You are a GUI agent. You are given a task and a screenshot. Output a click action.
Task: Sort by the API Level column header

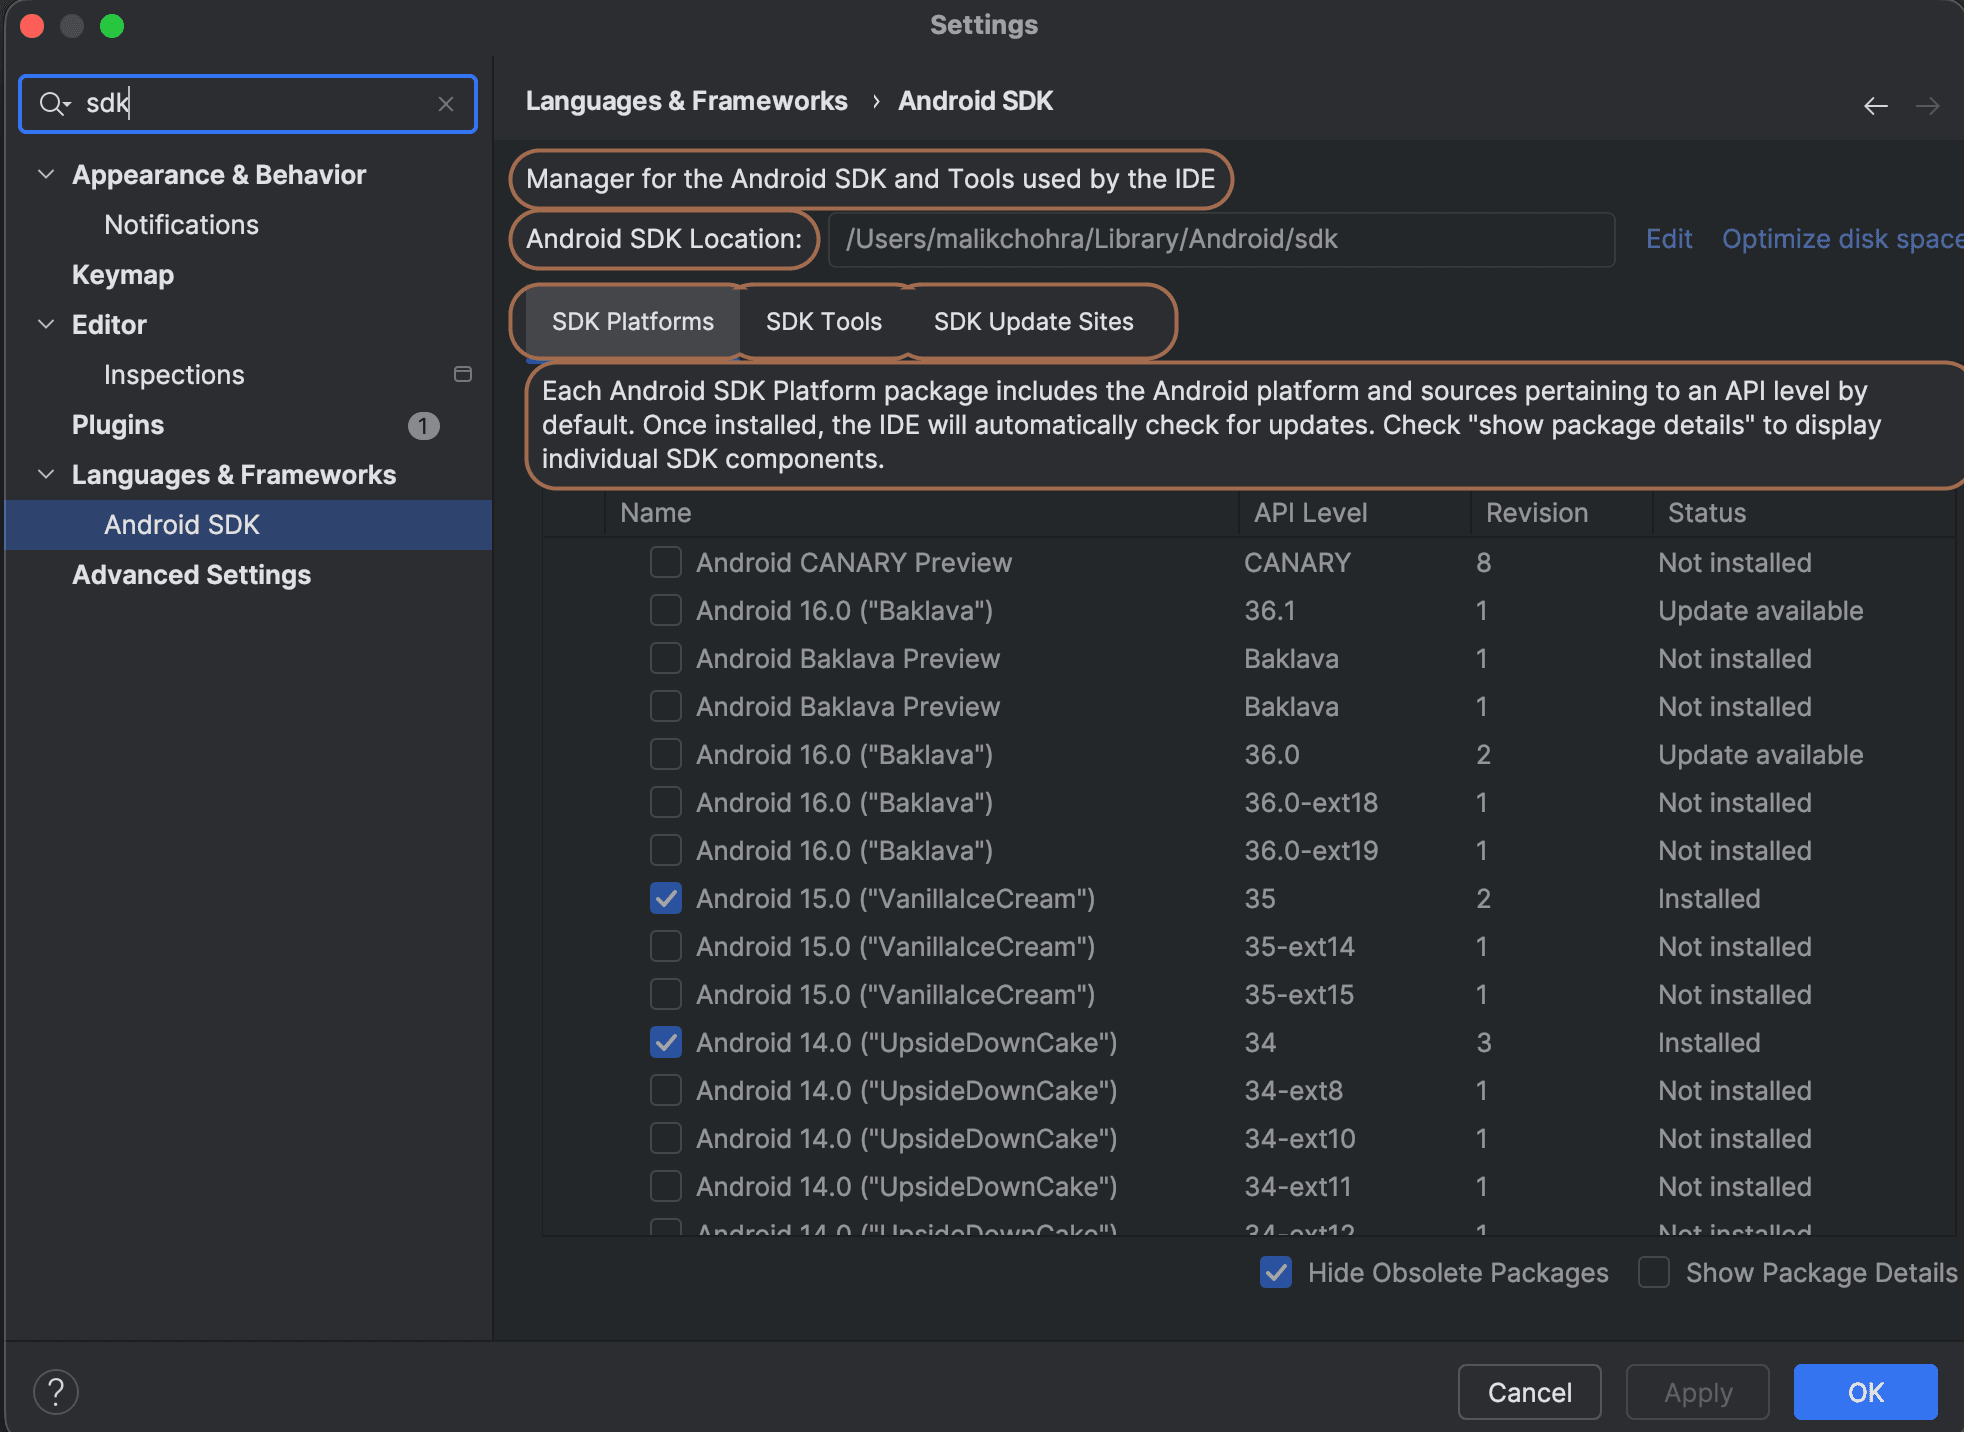point(1355,513)
